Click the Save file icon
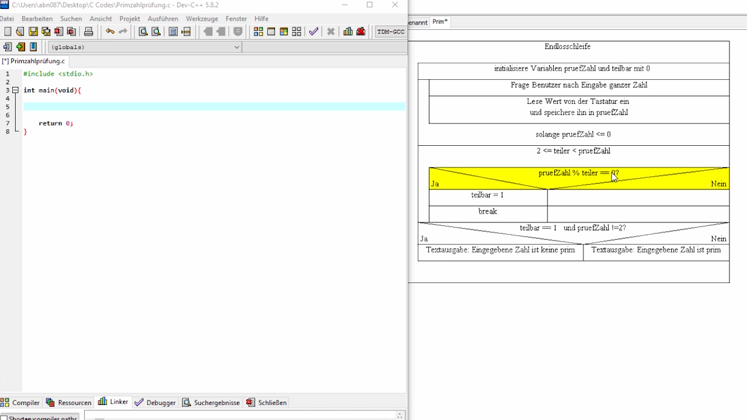747x420 pixels. 33,32
